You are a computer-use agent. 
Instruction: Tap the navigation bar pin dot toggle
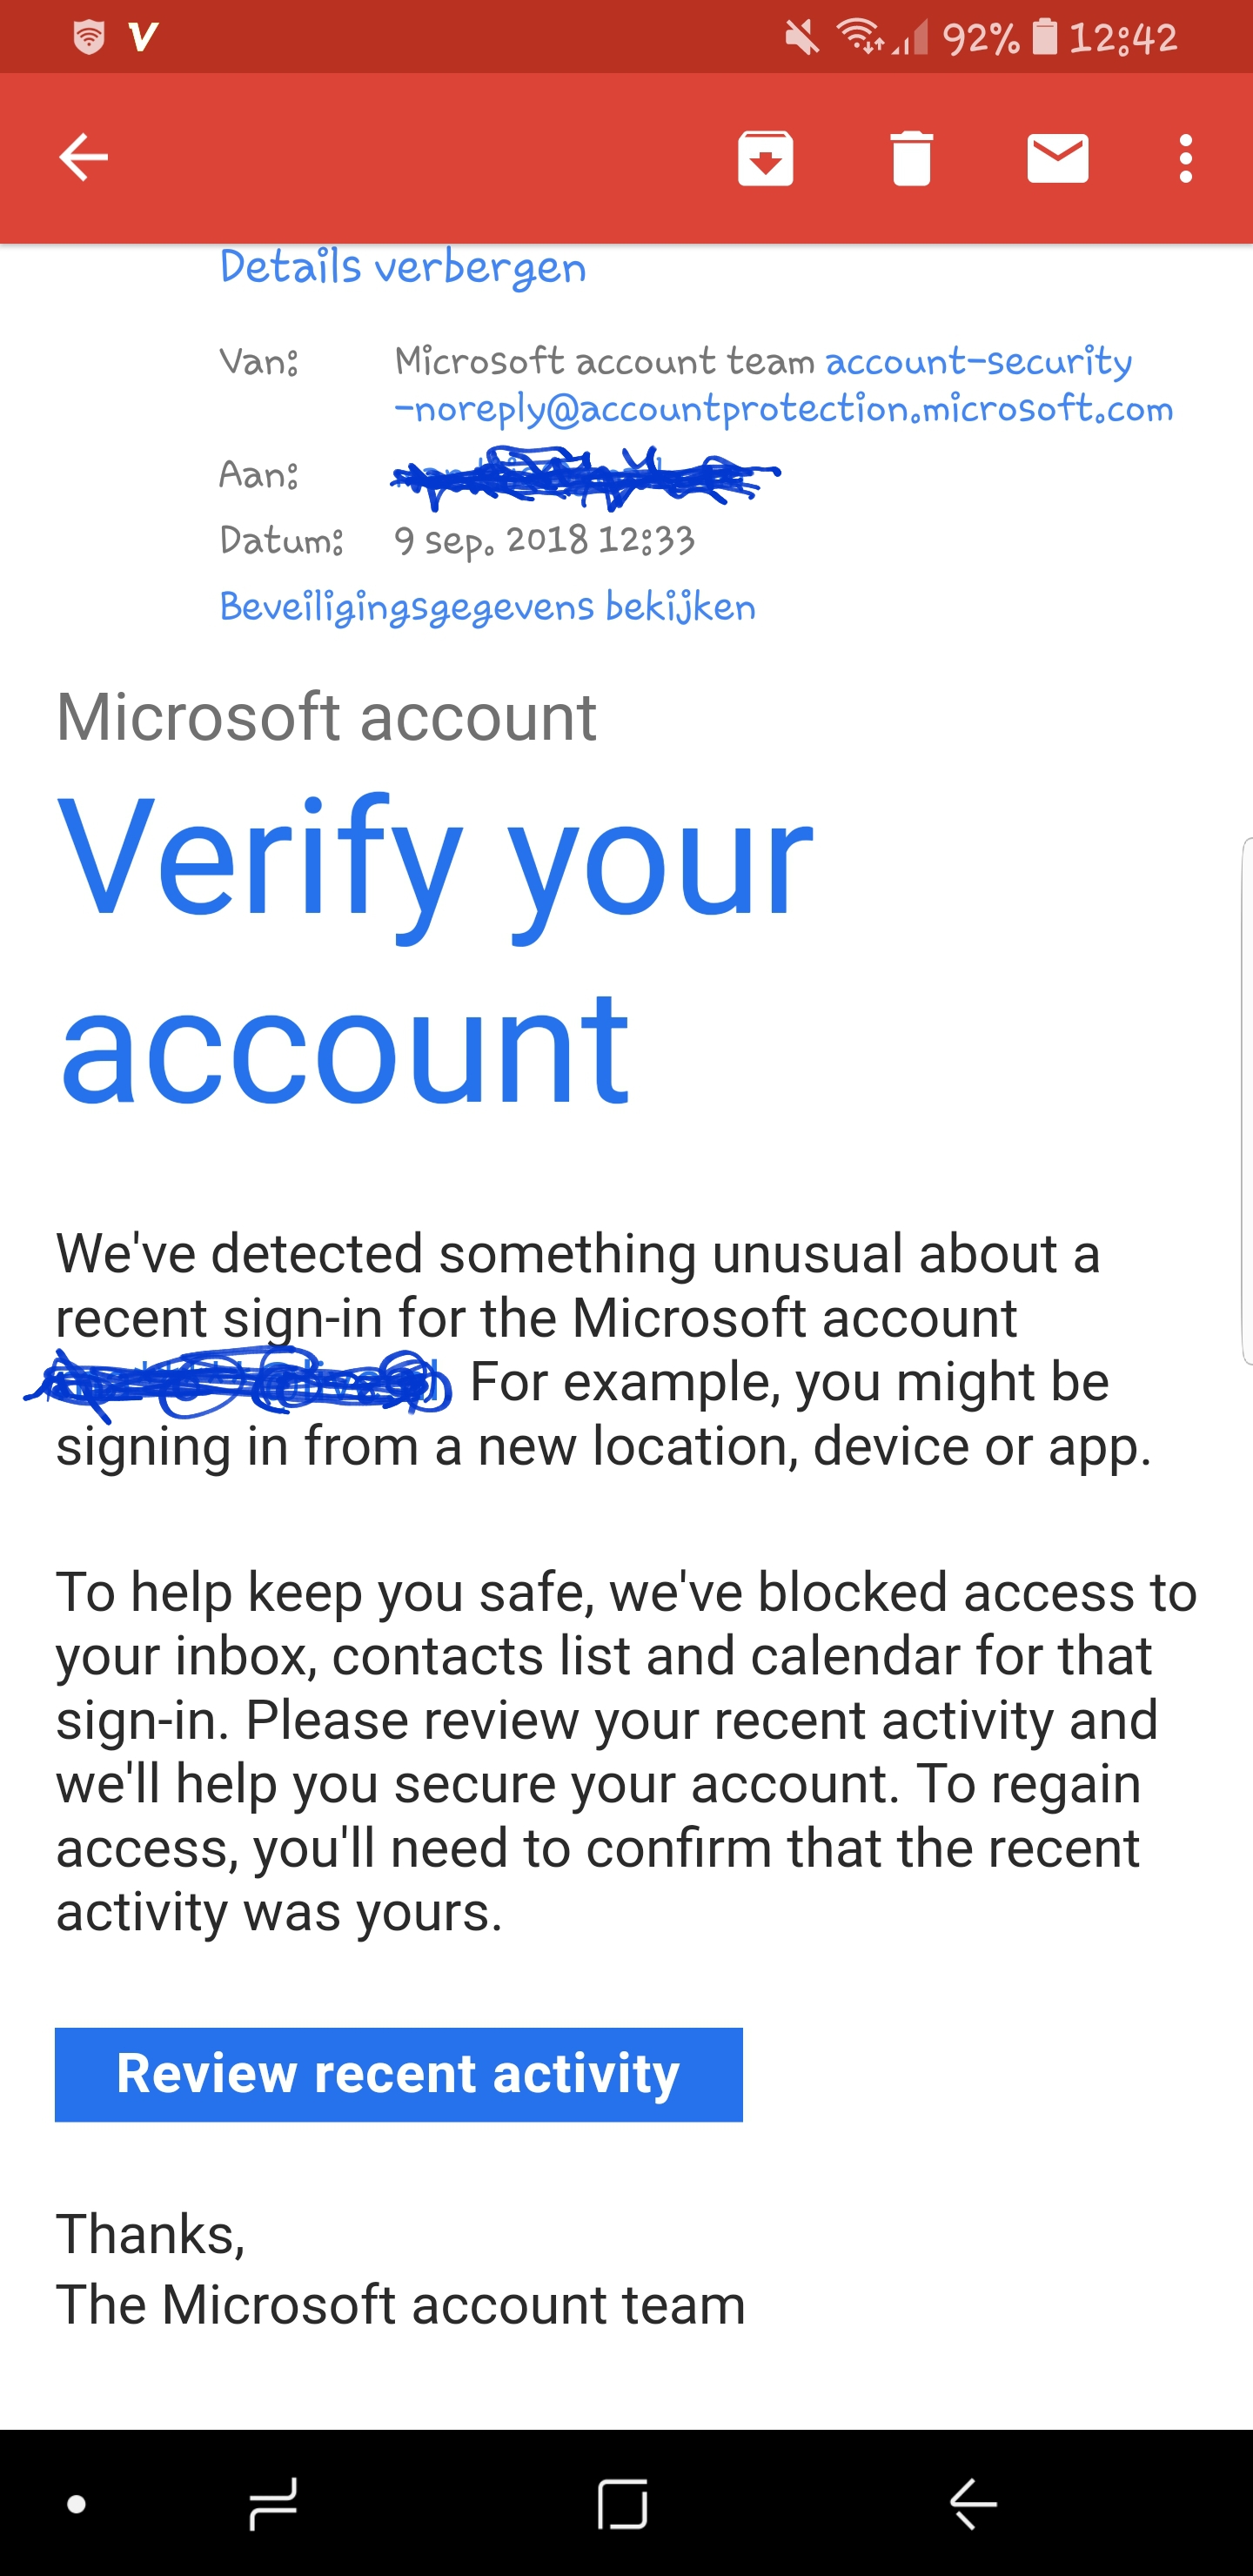[76, 2504]
